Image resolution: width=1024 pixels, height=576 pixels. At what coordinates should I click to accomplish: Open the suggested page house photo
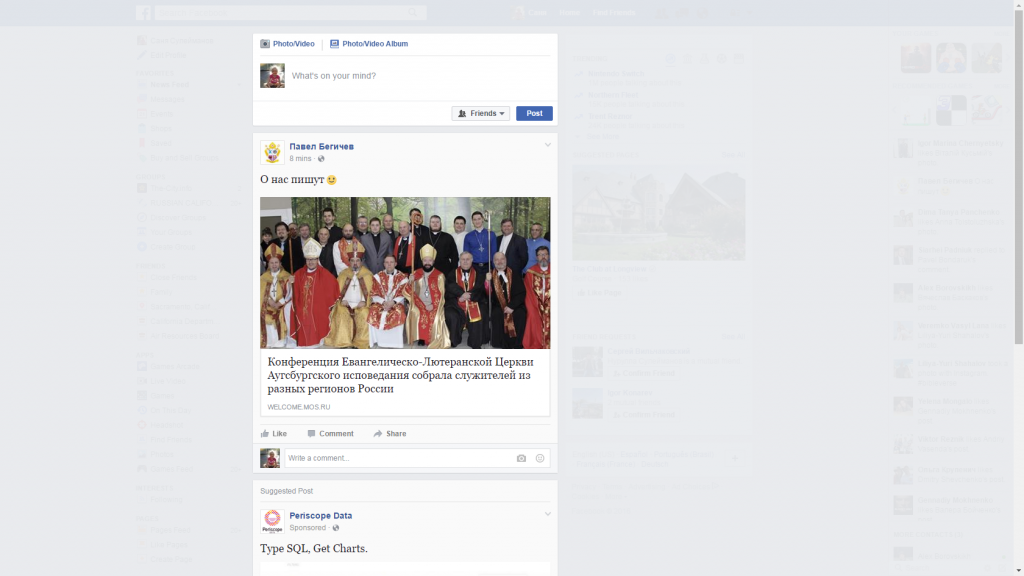(x=658, y=212)
